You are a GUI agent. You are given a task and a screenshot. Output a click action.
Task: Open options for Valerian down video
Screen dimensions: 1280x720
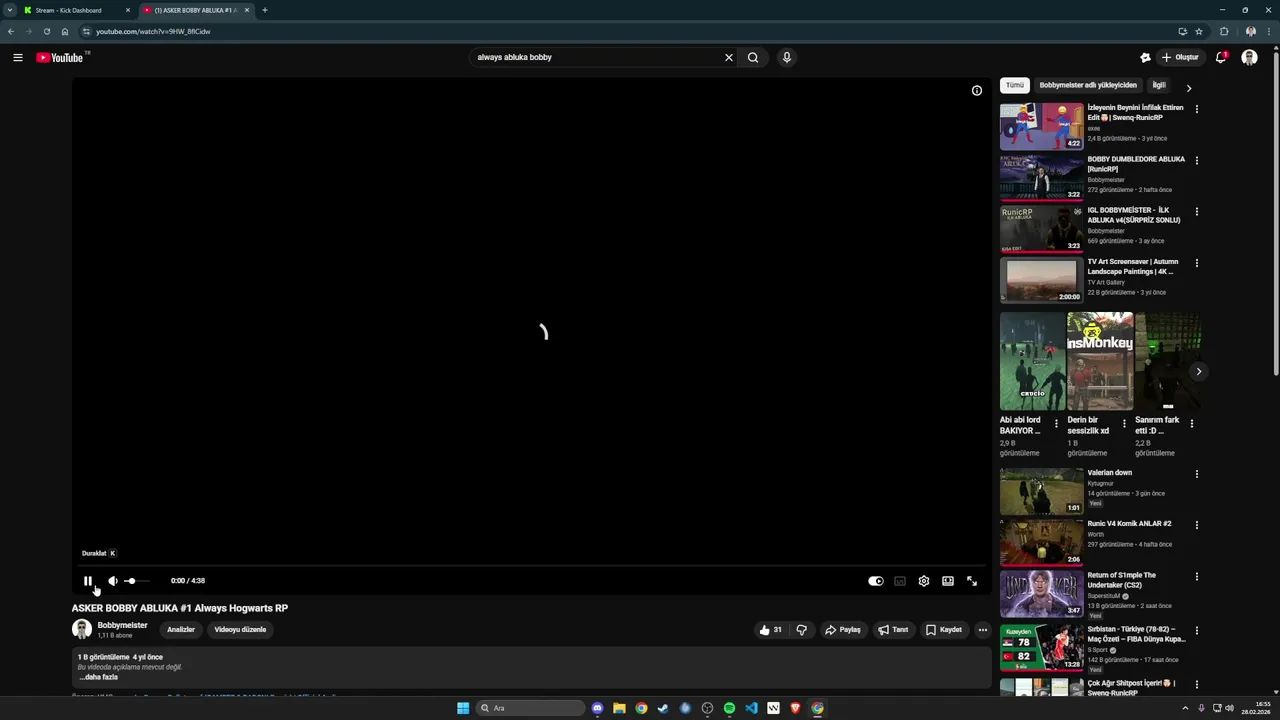click(x=1197, y=474)
